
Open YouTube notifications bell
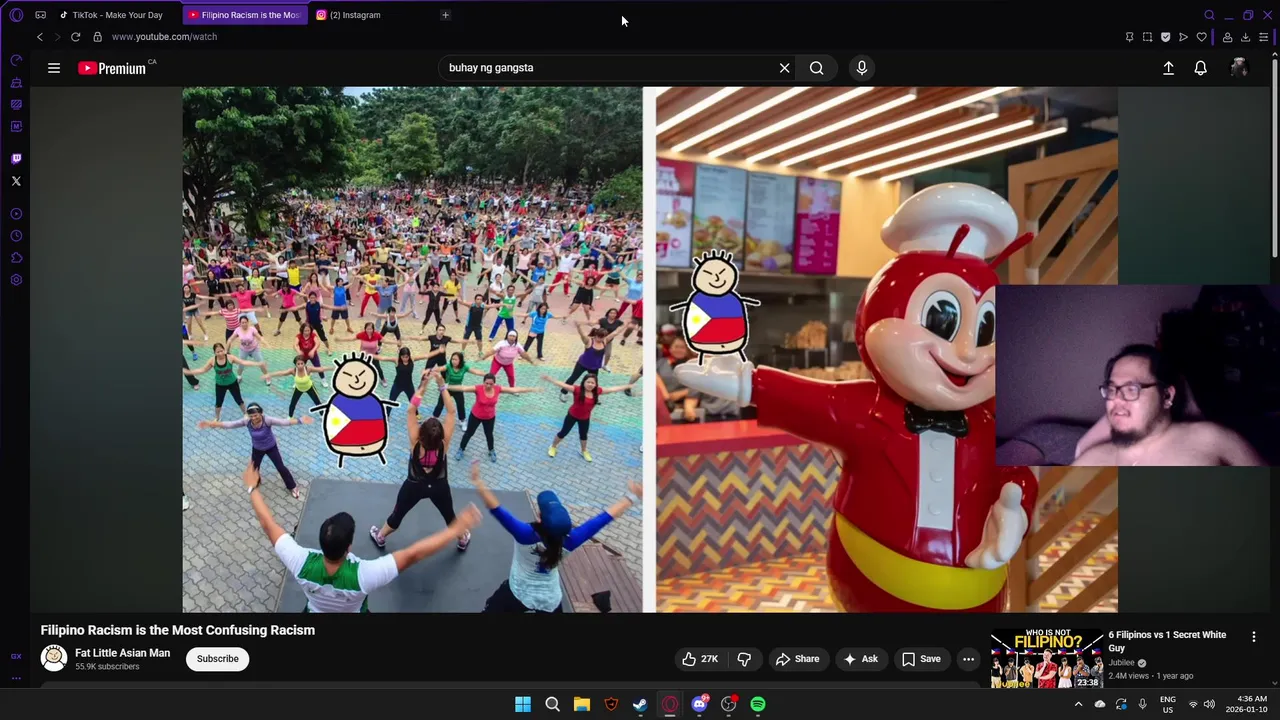pos(1200,68)
